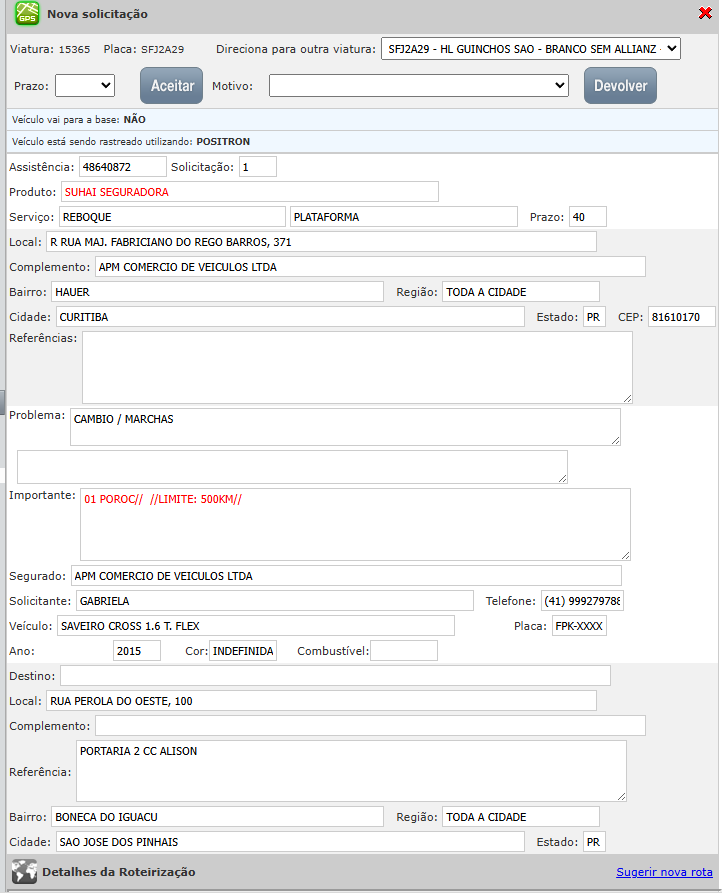Click the empty Combustível field
This screenshot has height=893, width=722.
pos(403,651)
